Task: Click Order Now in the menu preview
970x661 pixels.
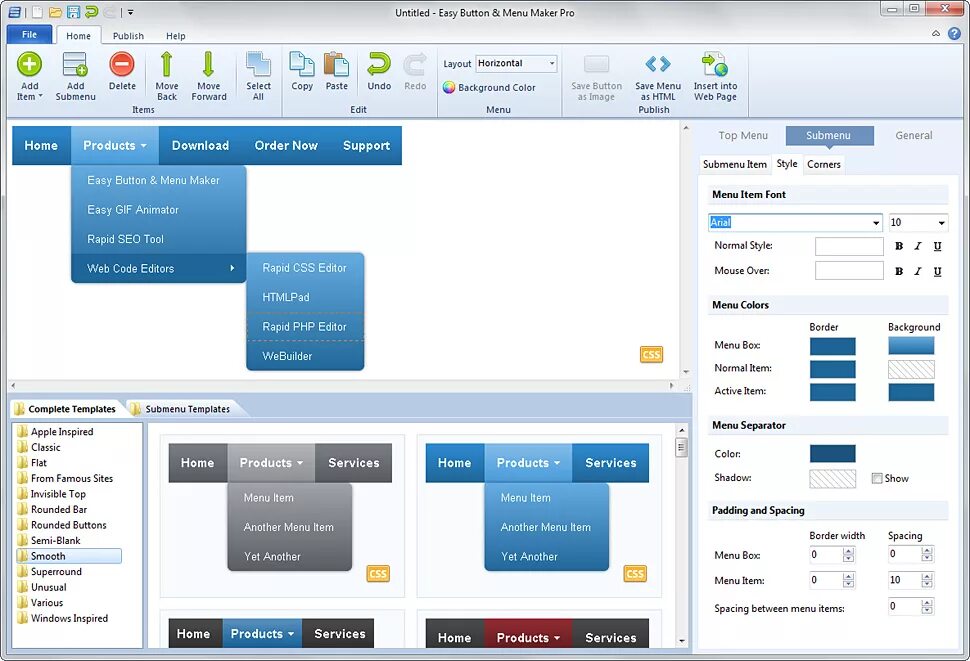Action: pos(286,146)
